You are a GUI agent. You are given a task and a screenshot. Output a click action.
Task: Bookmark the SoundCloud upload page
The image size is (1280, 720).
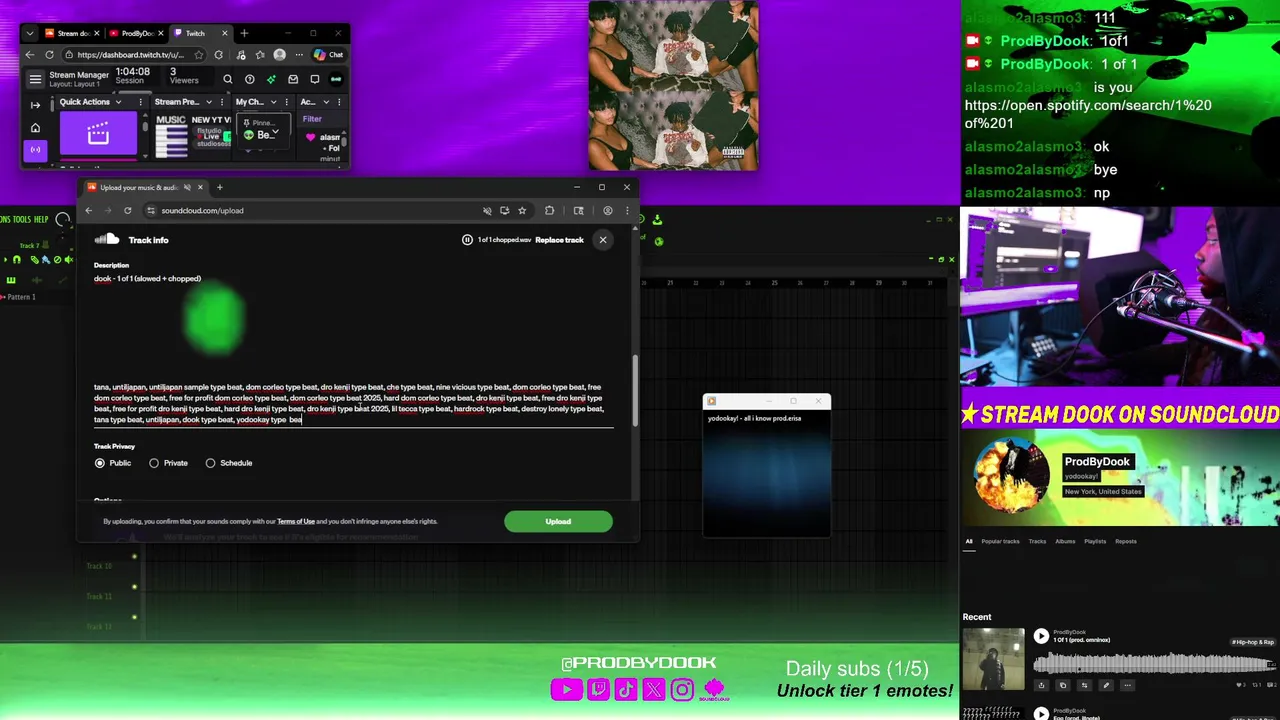[x=522, y=211]
